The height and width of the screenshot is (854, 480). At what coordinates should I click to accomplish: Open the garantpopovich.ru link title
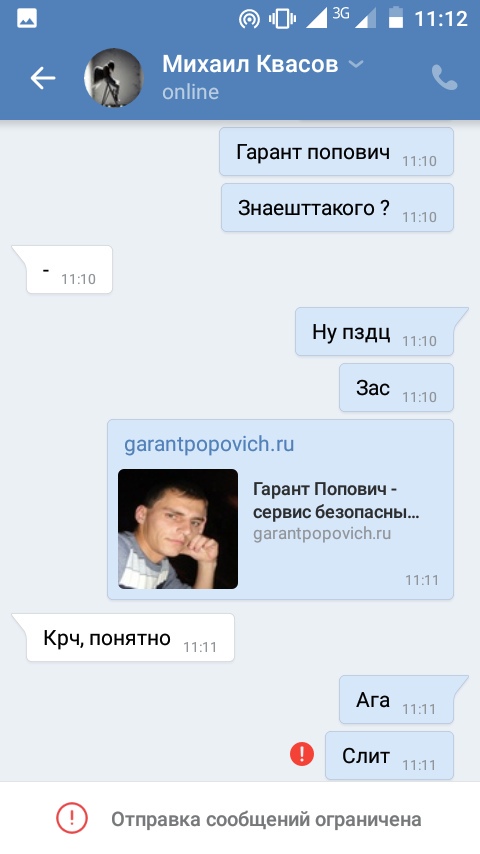tap(209, 444)
